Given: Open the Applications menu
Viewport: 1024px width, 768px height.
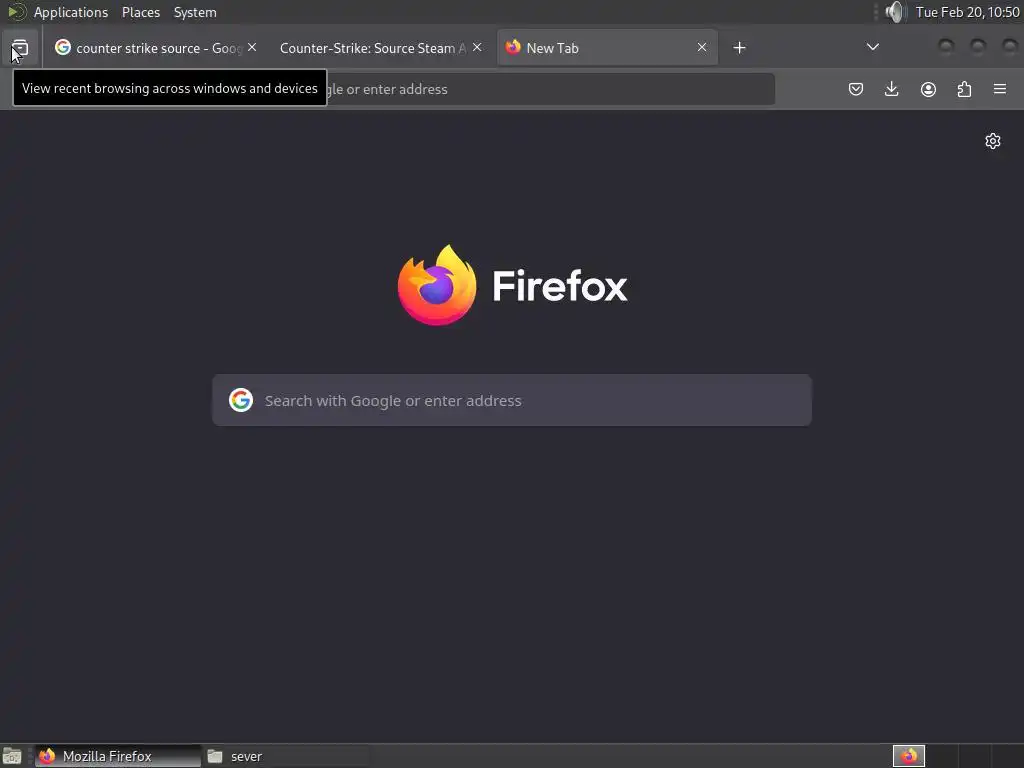Looking at the screenshot, I should [x=71, y=12].
